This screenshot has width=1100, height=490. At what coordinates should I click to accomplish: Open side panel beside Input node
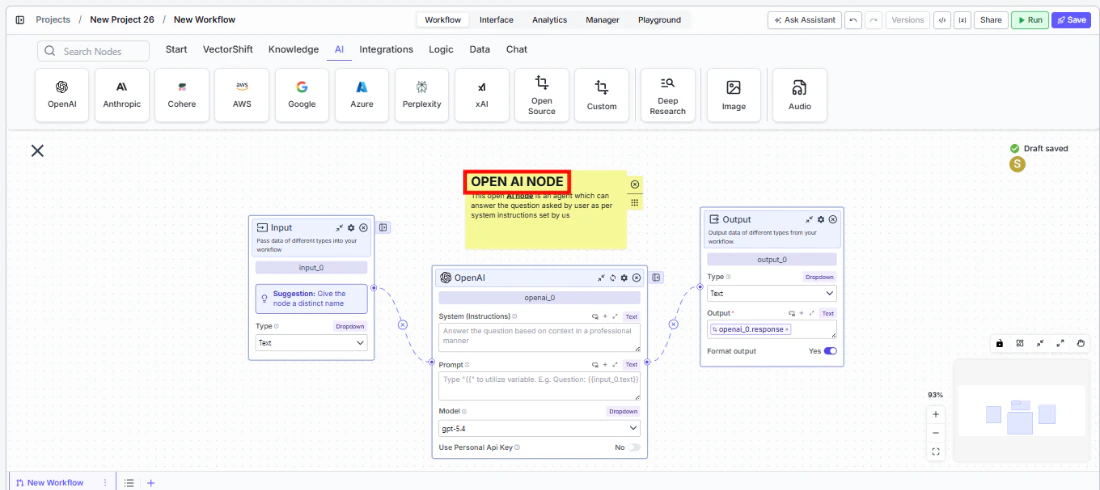(384, 227)
